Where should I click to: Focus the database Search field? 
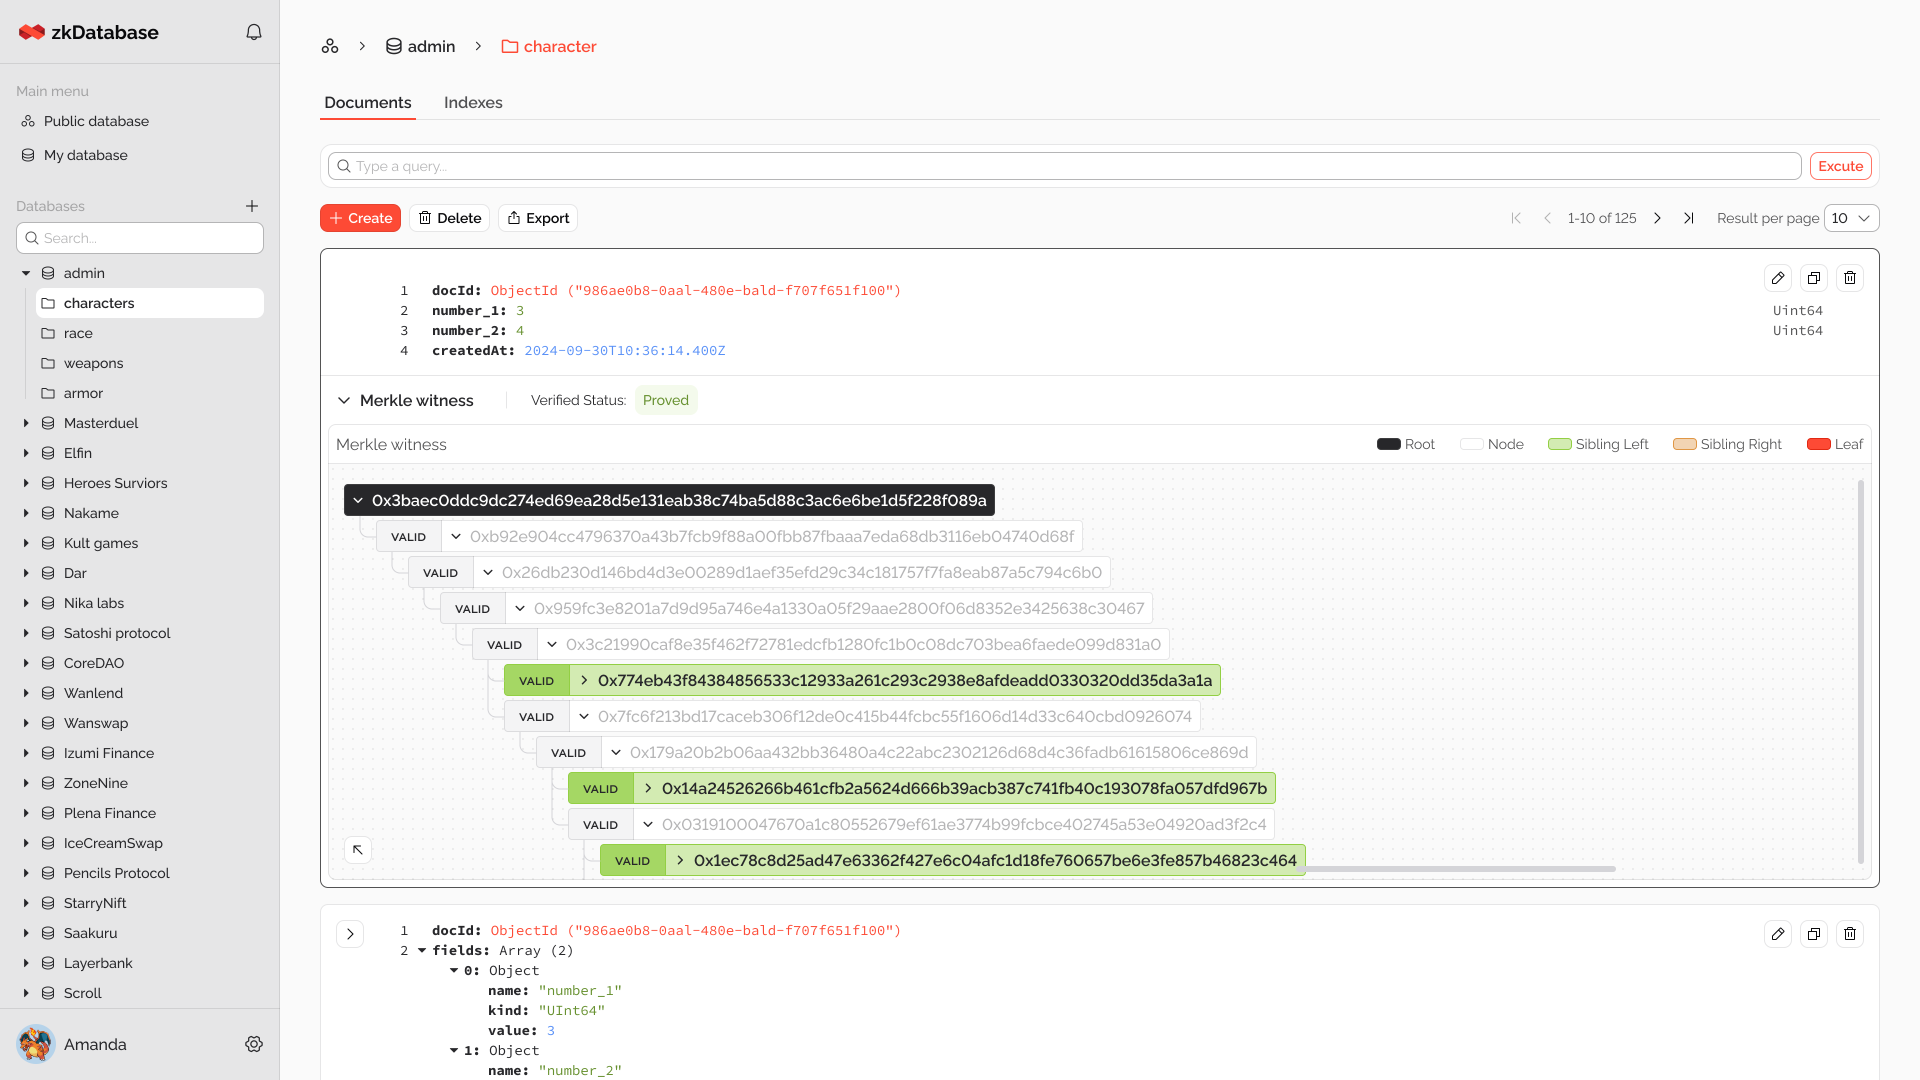click(x=140, y=238)
